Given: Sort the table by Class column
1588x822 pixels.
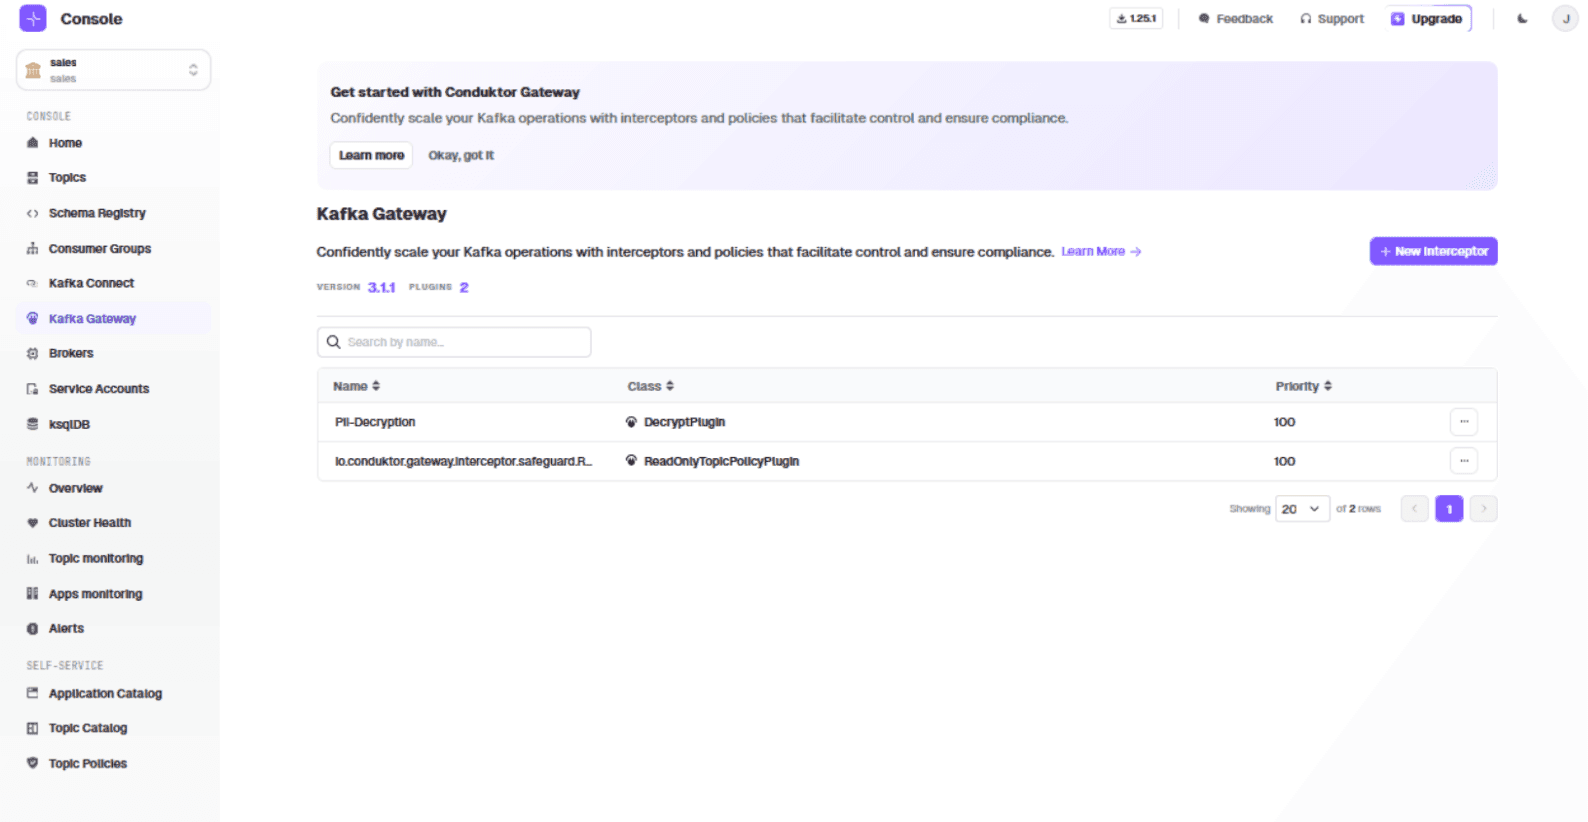Looking at the screenshot, I should (x=651, y=386).
